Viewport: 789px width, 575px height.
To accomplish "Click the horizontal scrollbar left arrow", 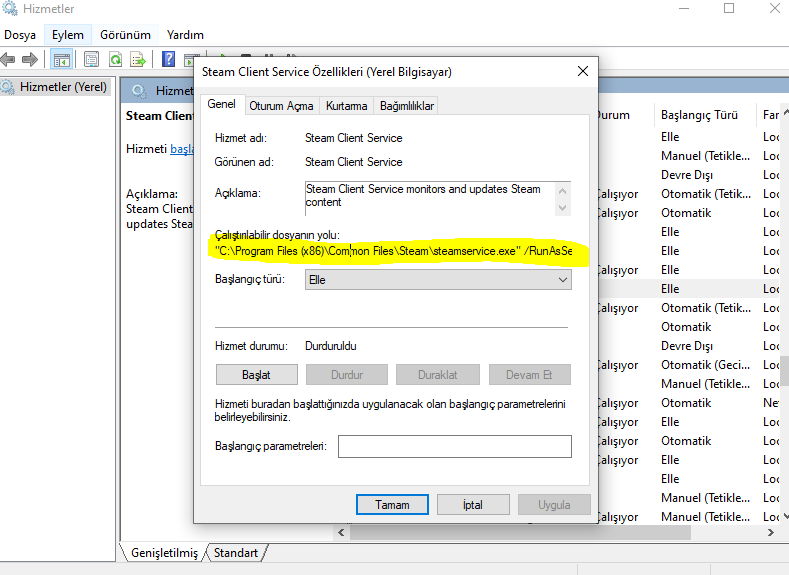I will 342,532.
